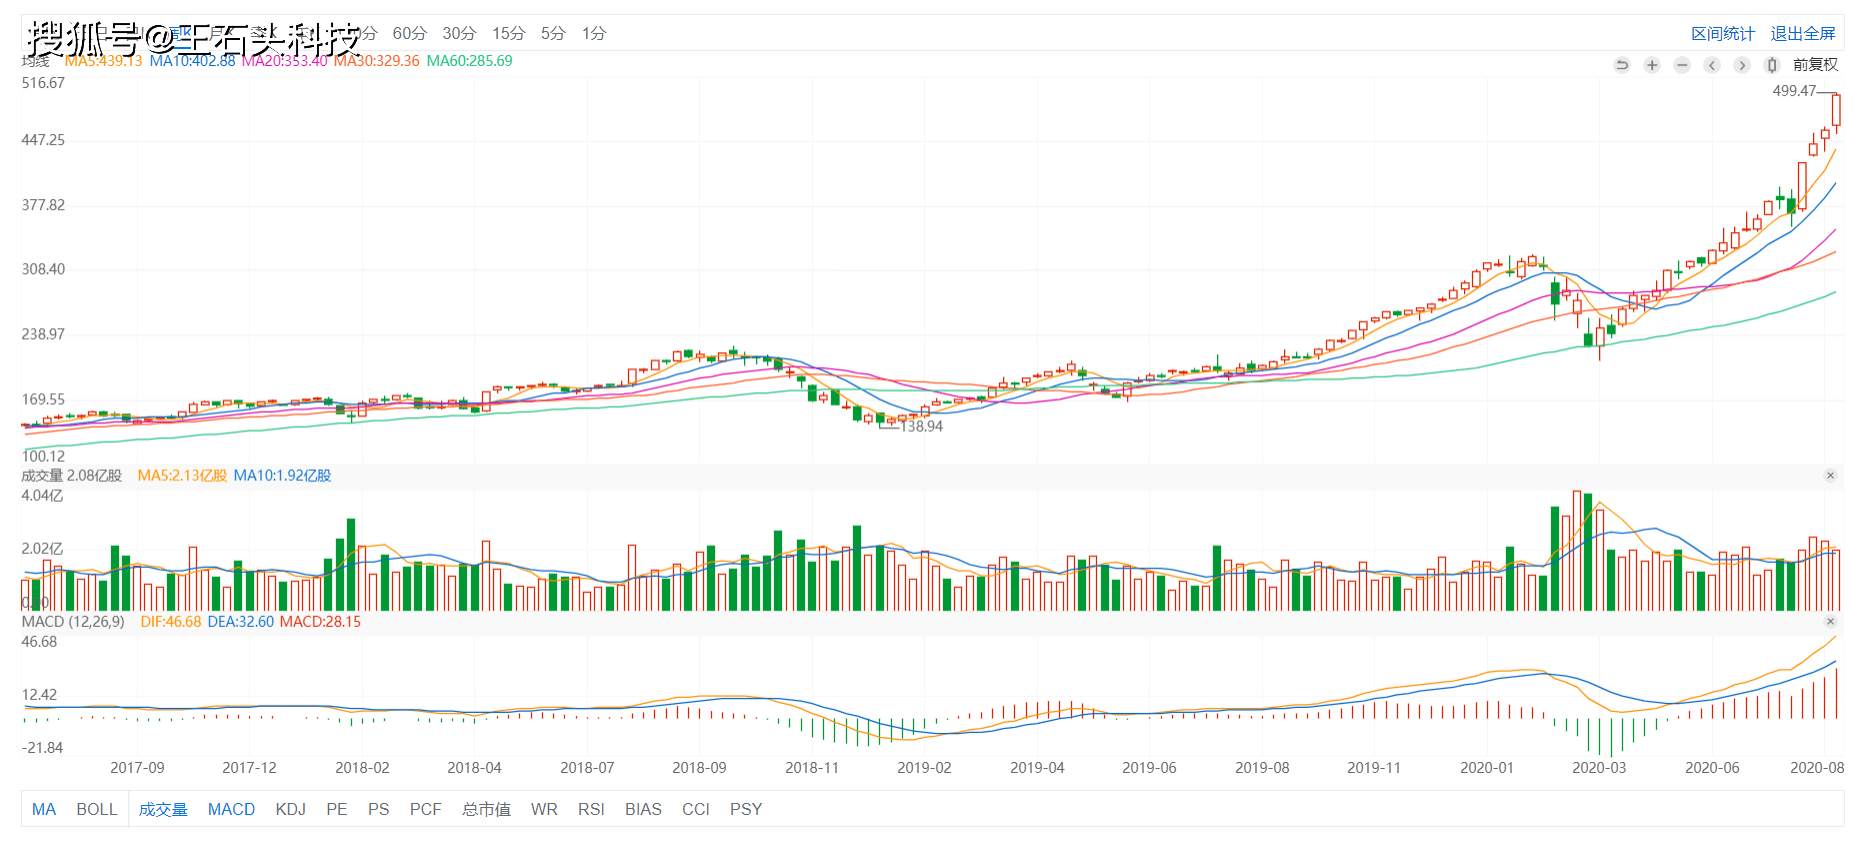Click the MA5:439.13 legend value
Screen dimensions: 1856x852
coord(103,61)
